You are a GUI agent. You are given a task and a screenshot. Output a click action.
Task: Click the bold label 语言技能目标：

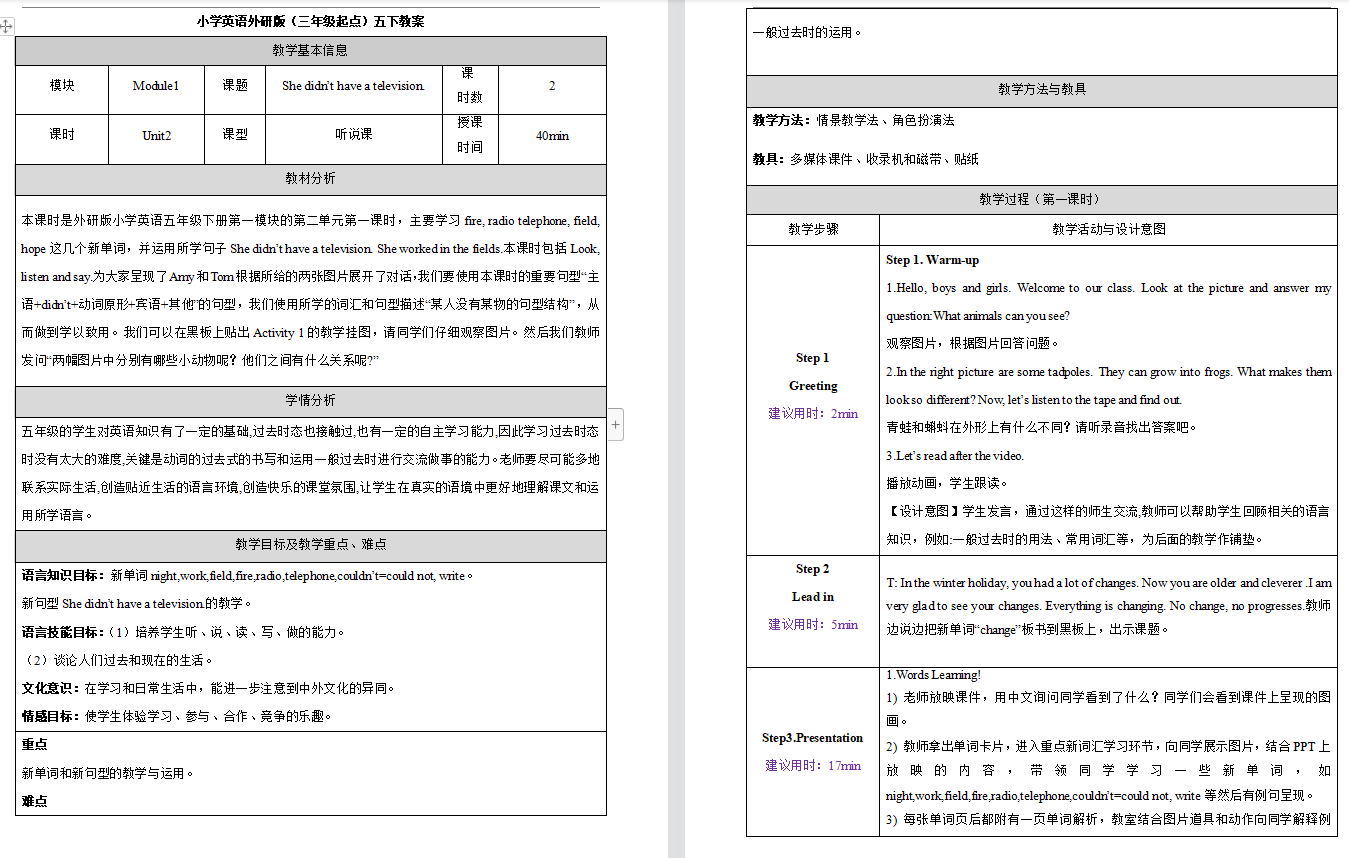click(x=64, y=632)
